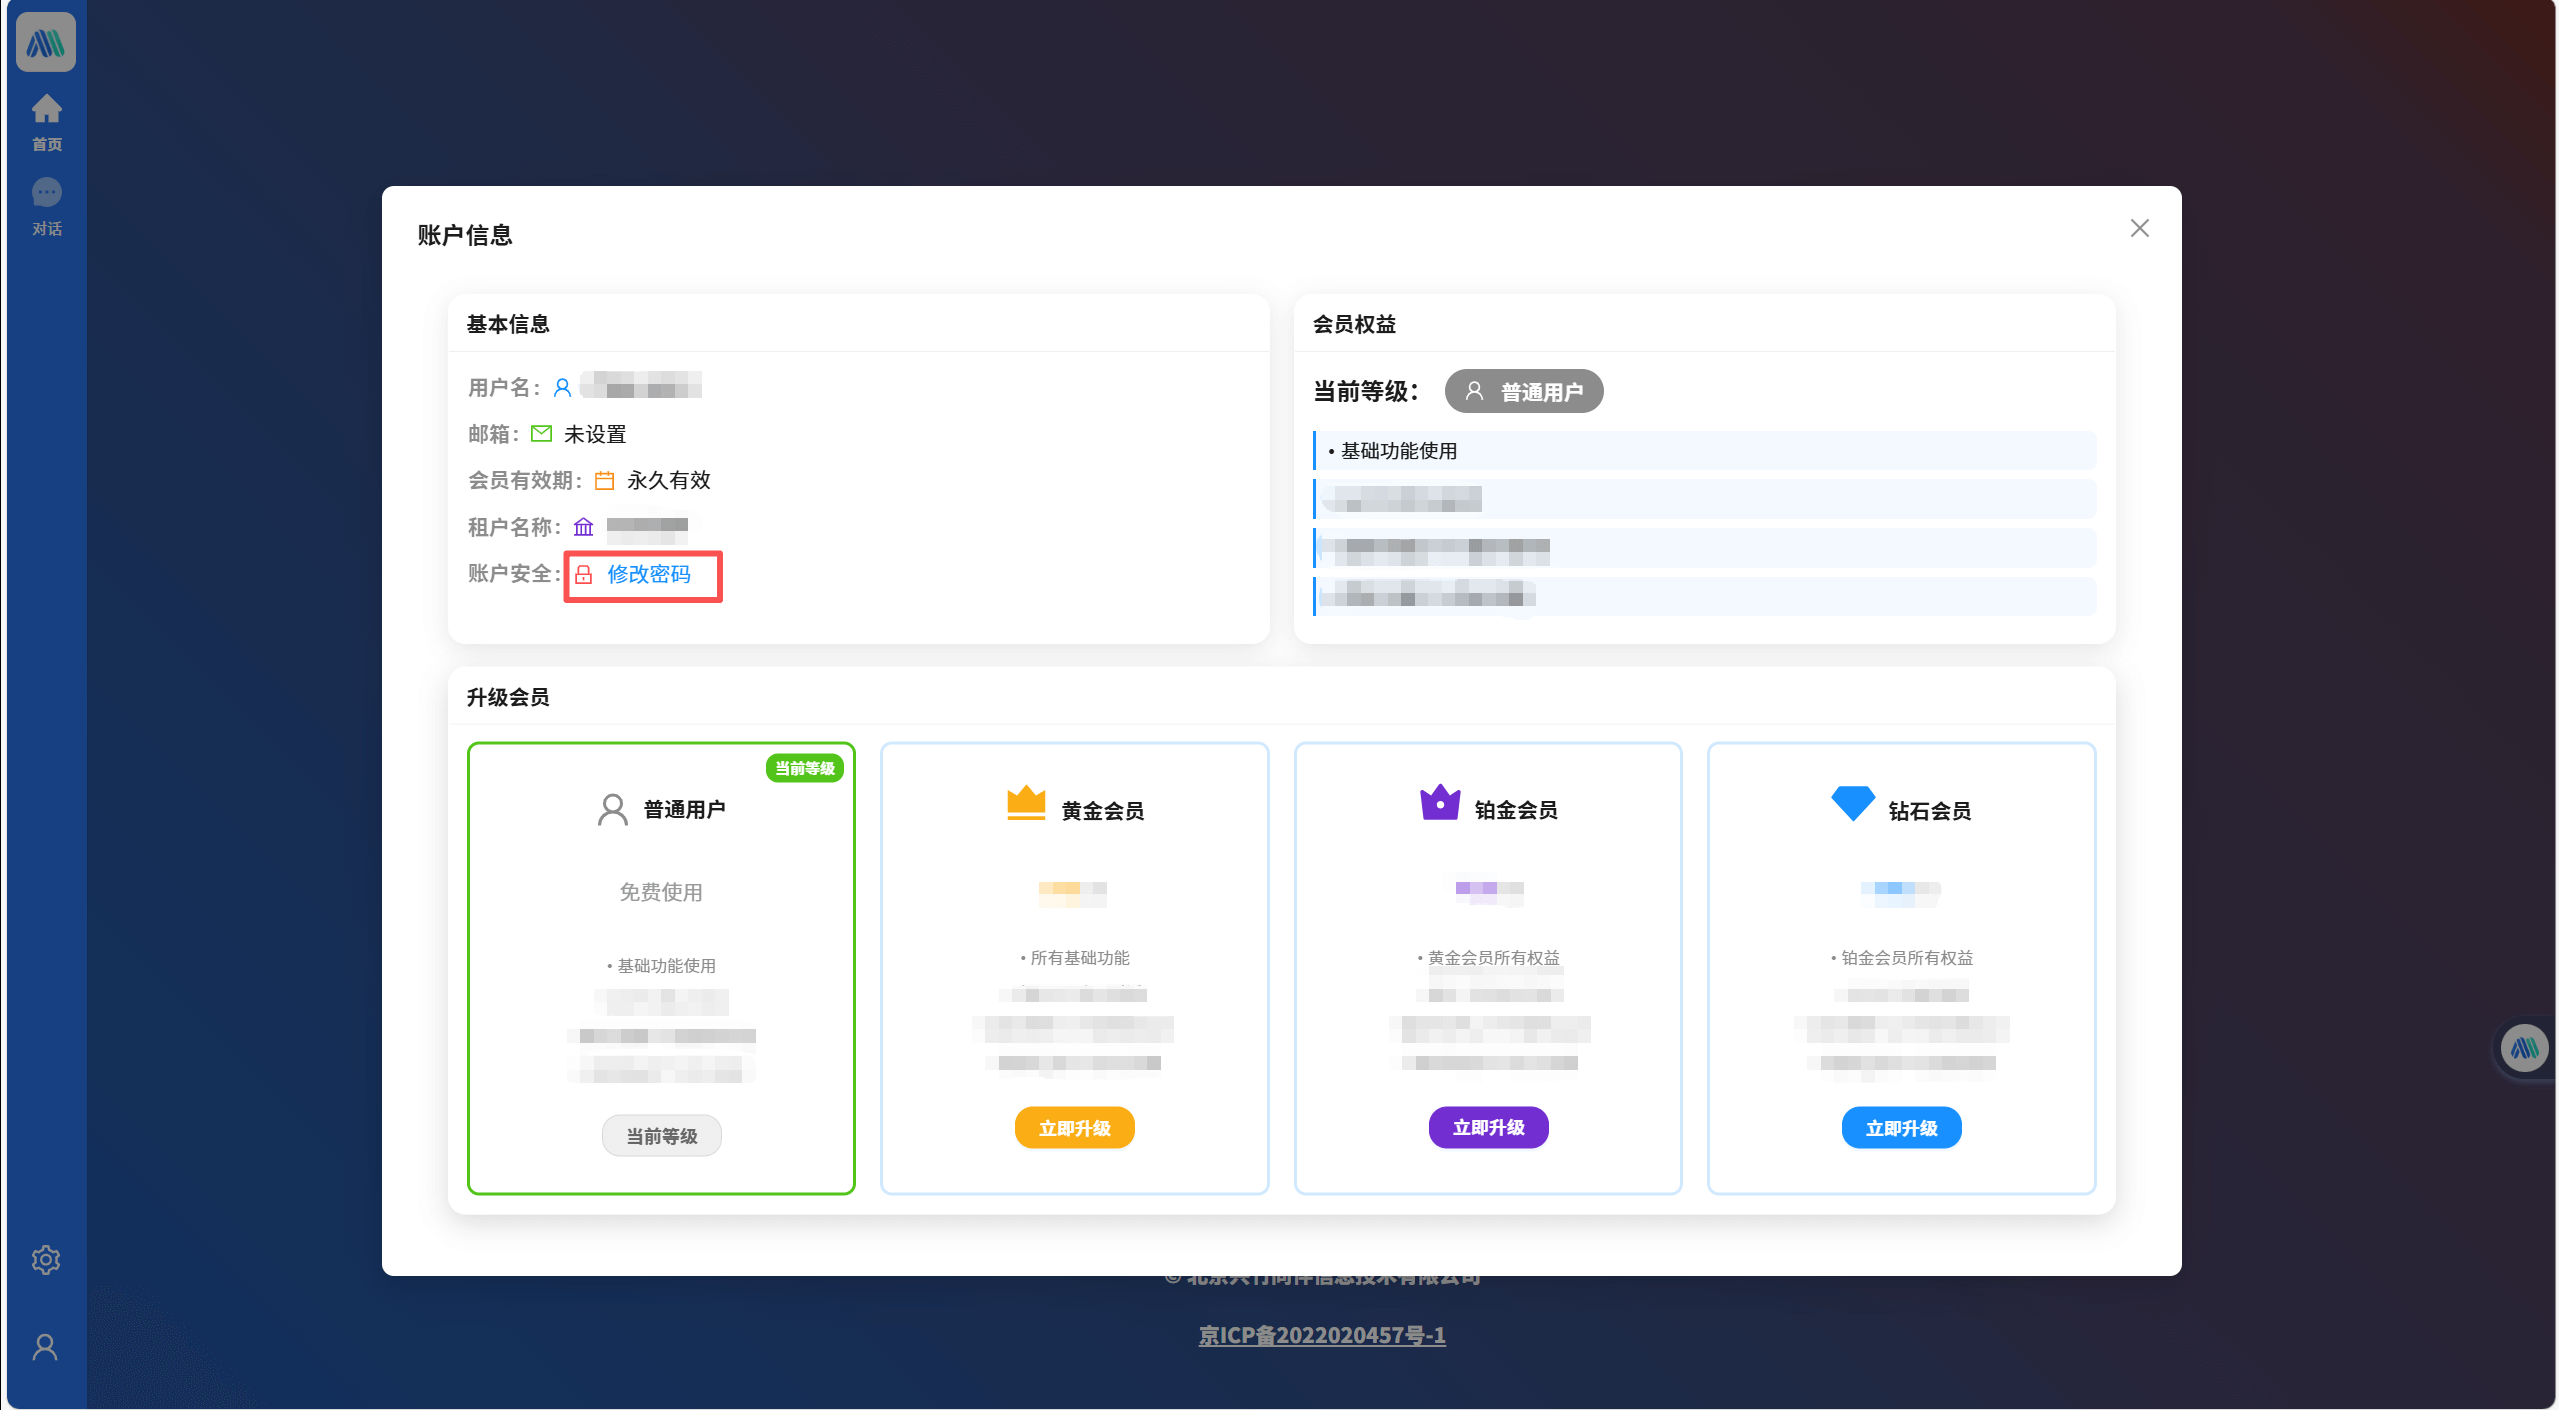Screen dimensions: 2559x1410
Task: Open the 京ICP备2022020457号-1 filing link
Action: click(1325, 1334)
